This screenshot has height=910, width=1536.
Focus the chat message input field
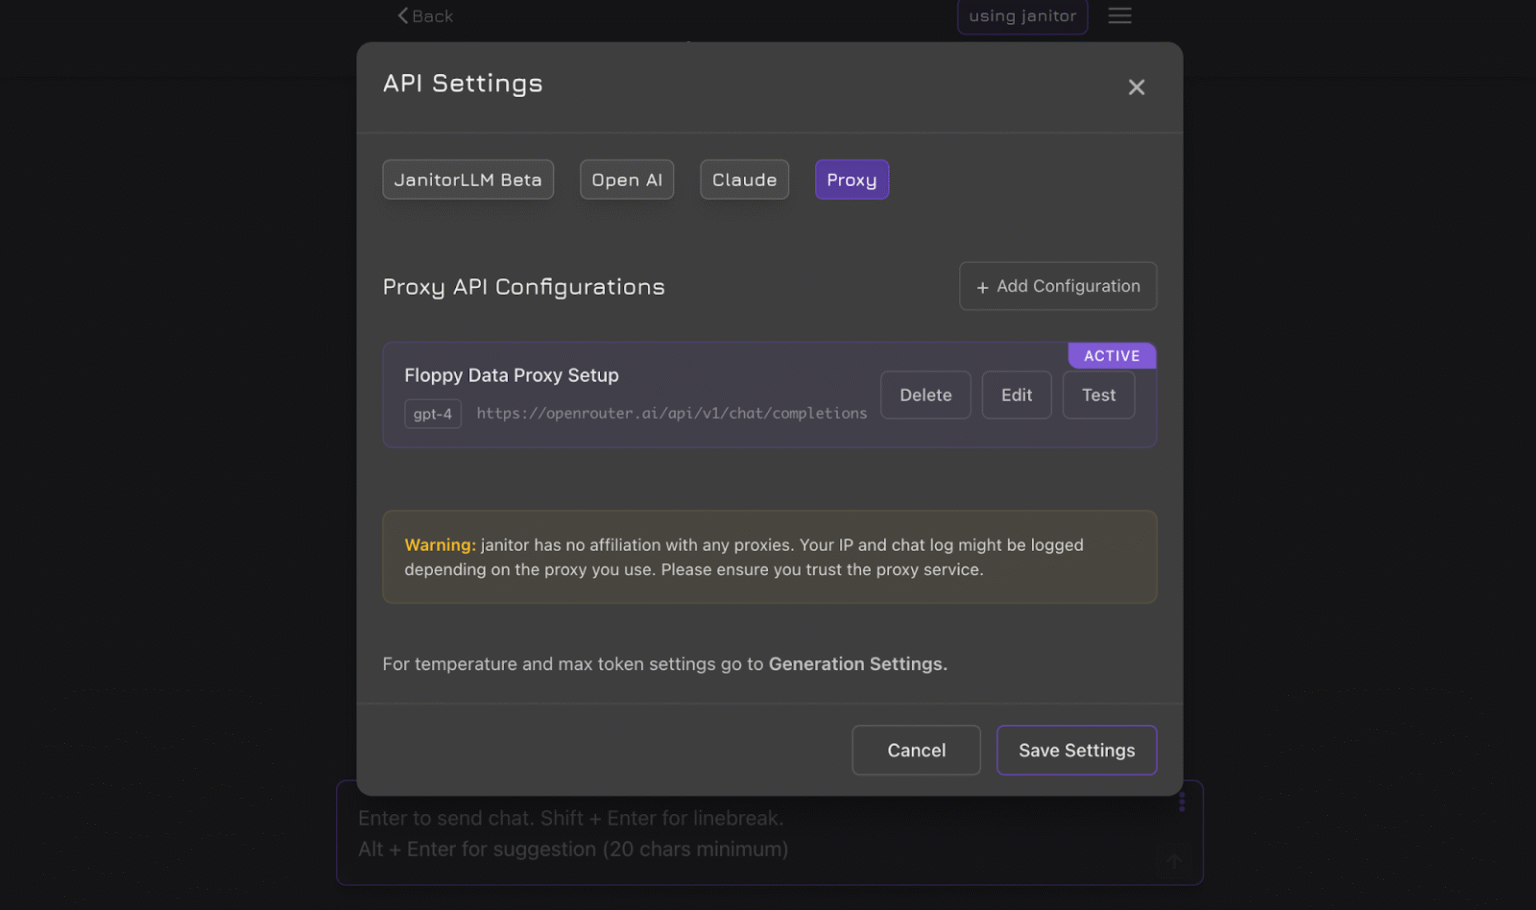pyautogui.click(x=700, y=833)
